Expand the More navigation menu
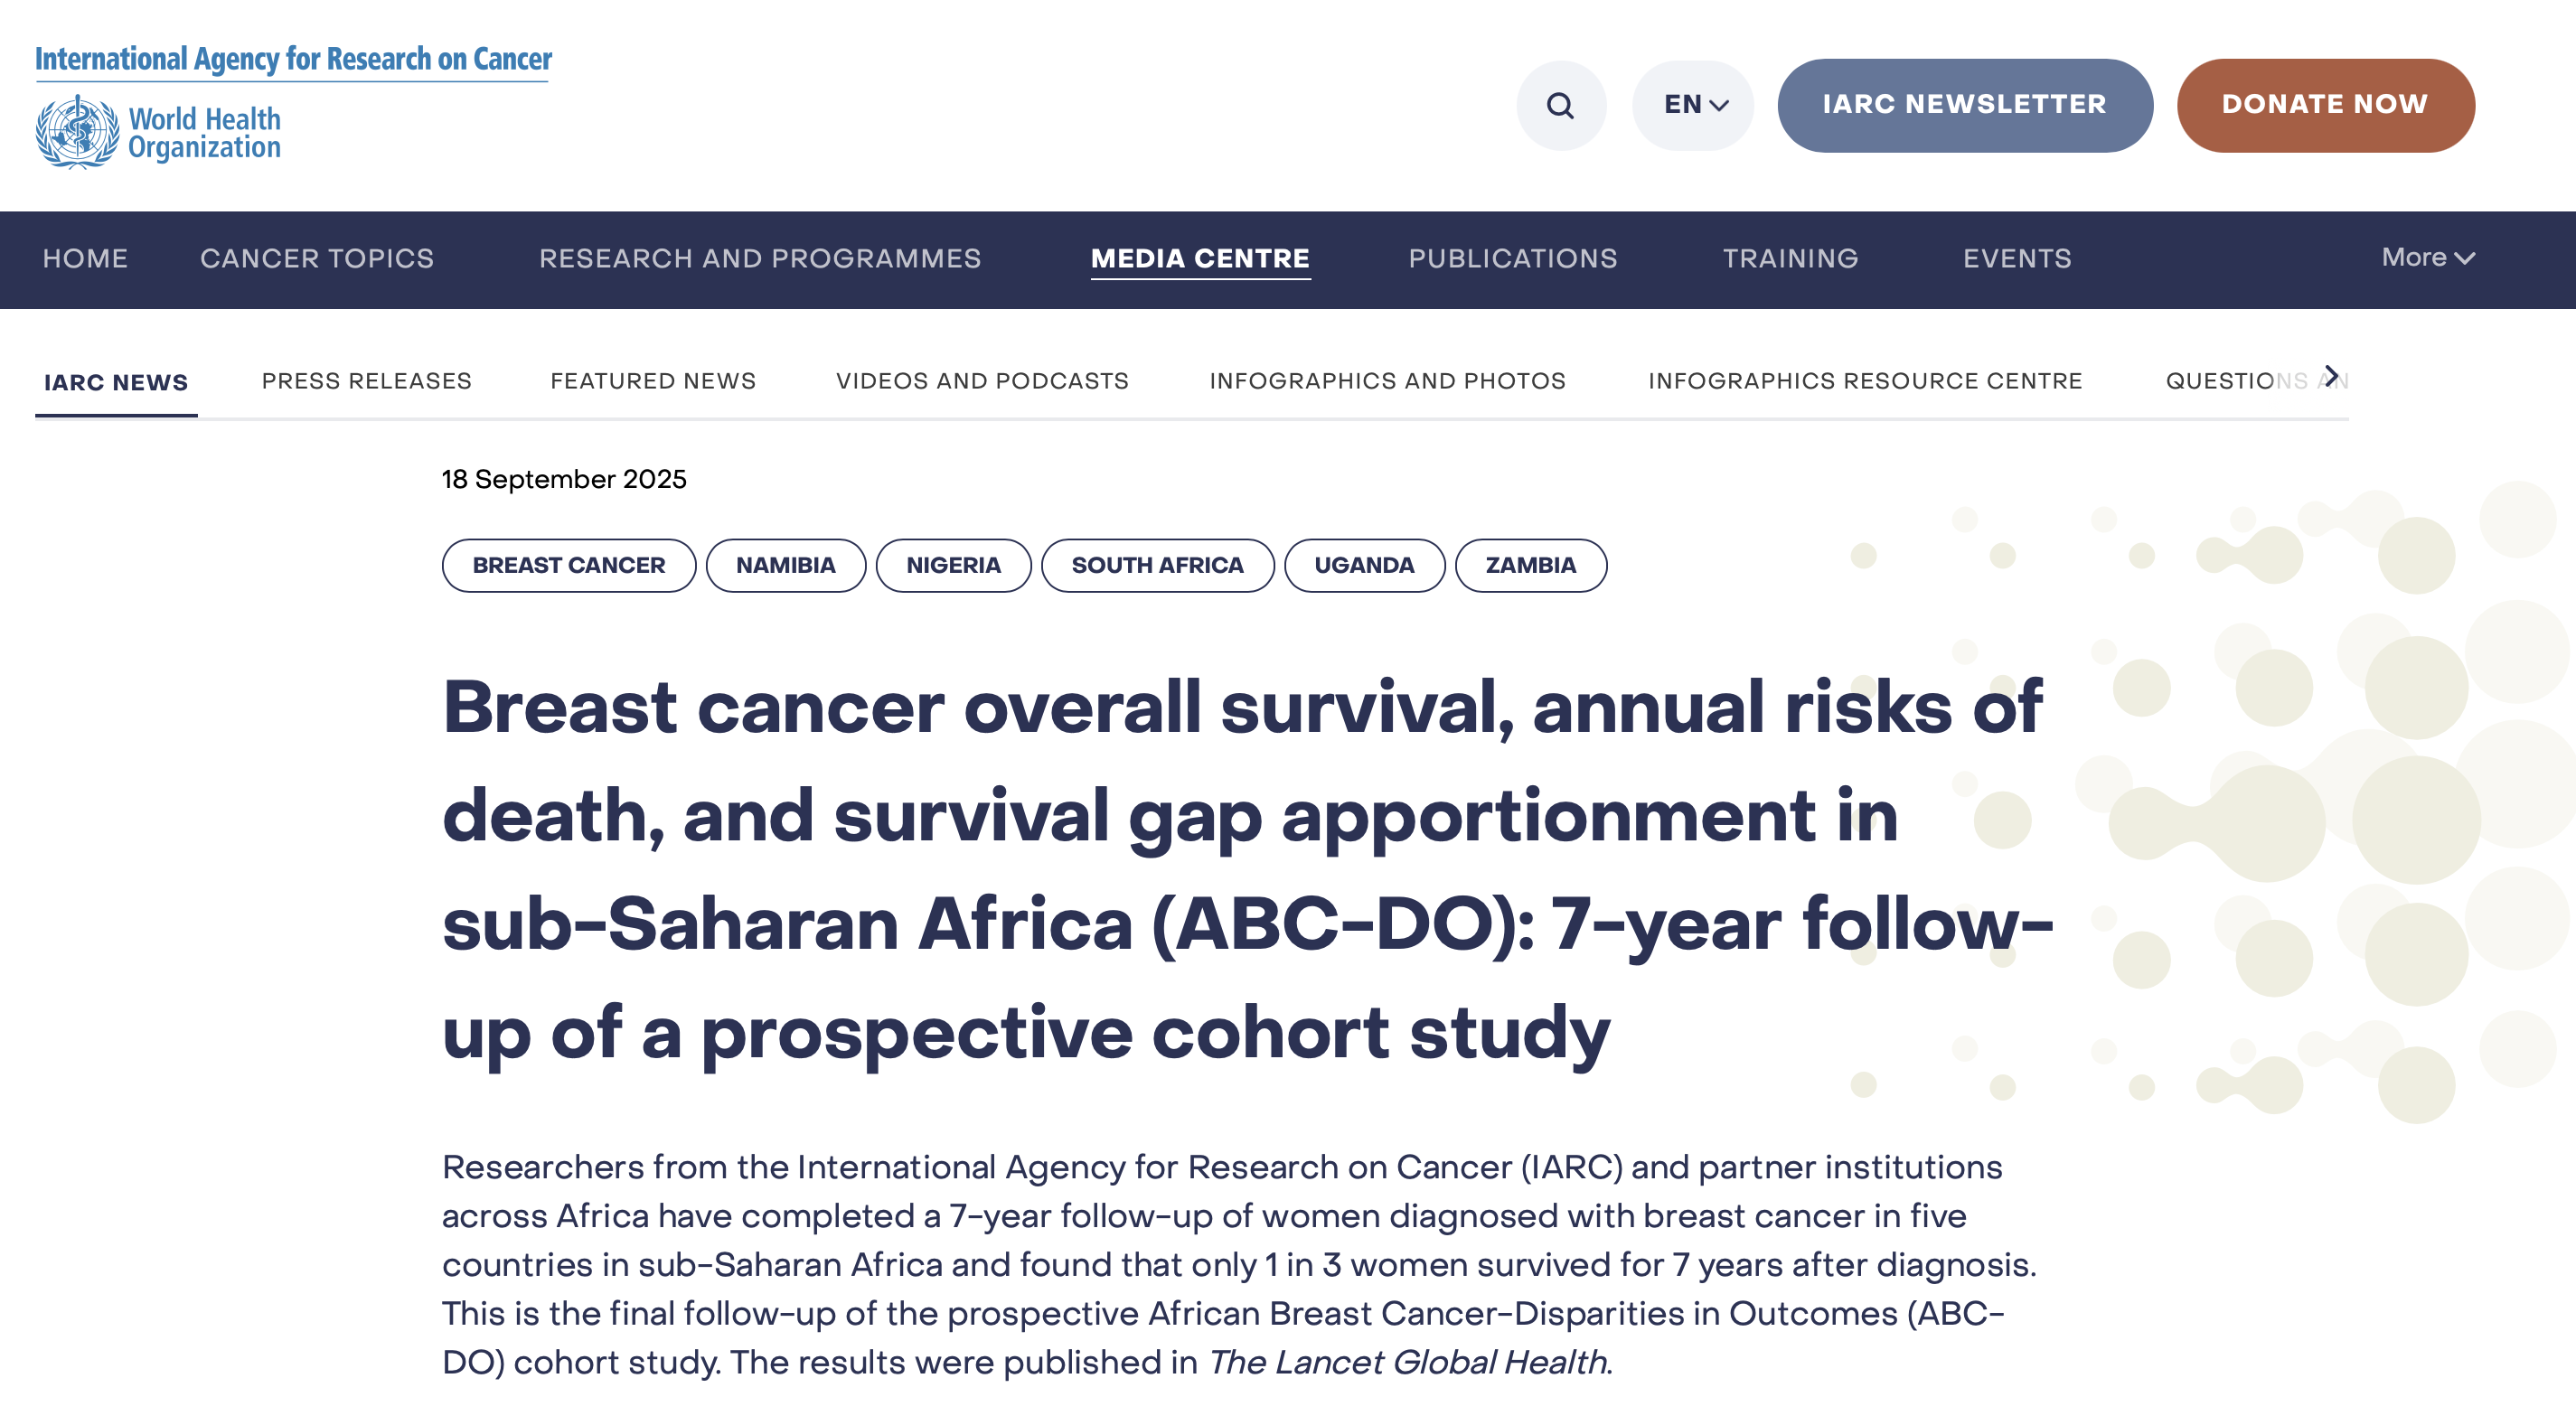Screen dimensions: 2576x1425 (x=2427, y=258)
